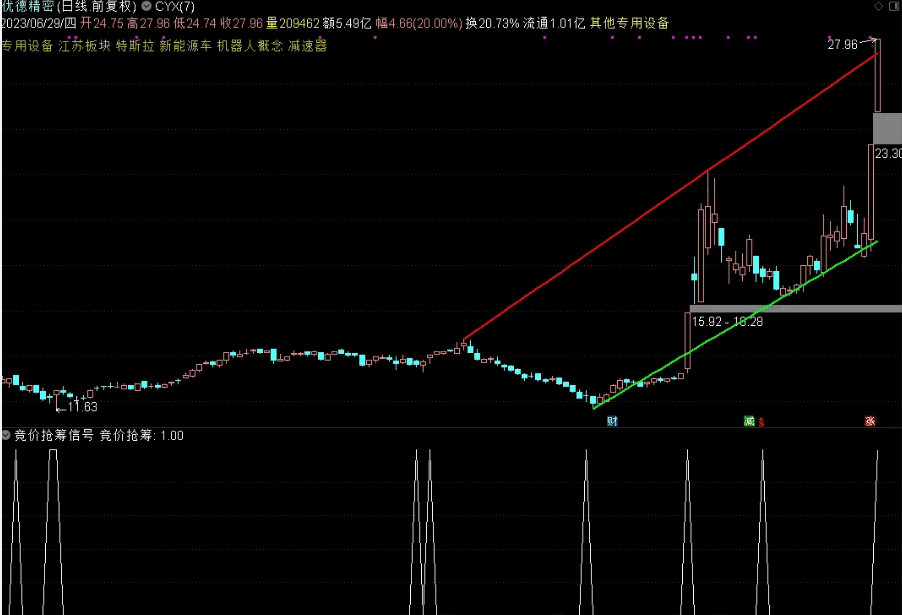
Task: Click the close price 收27.96 in header
Action: tap(242, 23)
